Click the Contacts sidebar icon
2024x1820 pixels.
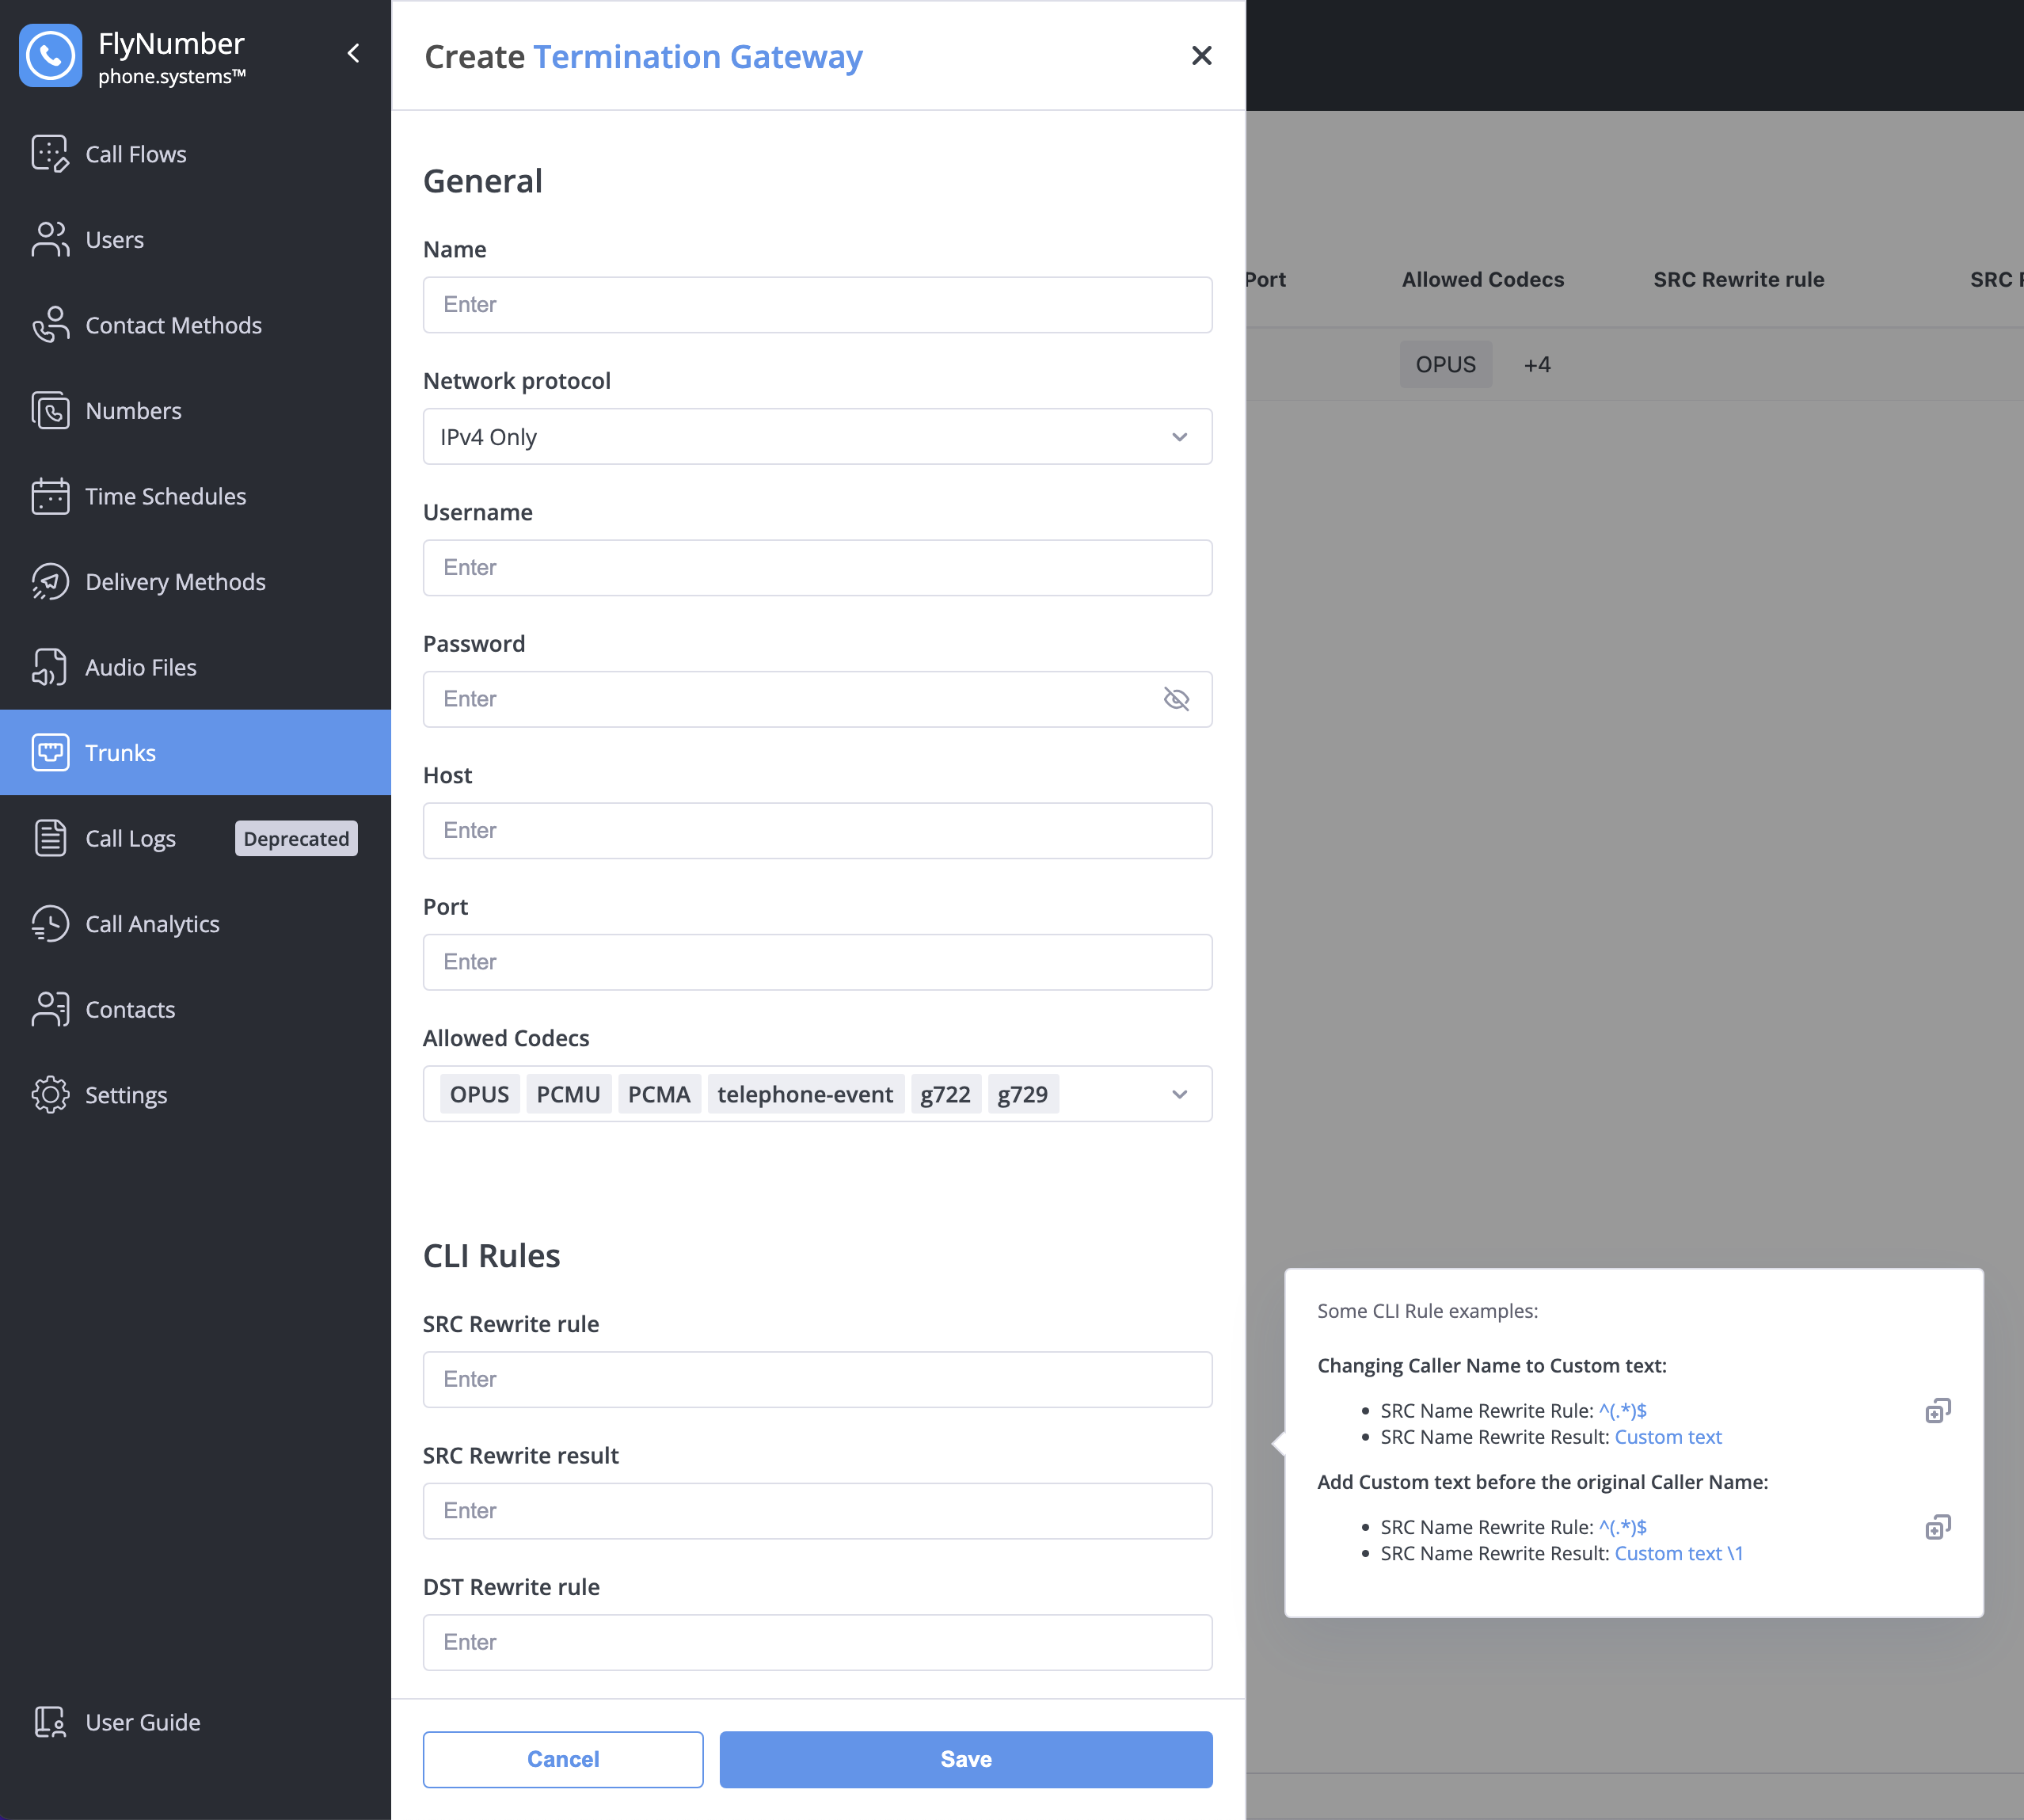point(50,1009)
